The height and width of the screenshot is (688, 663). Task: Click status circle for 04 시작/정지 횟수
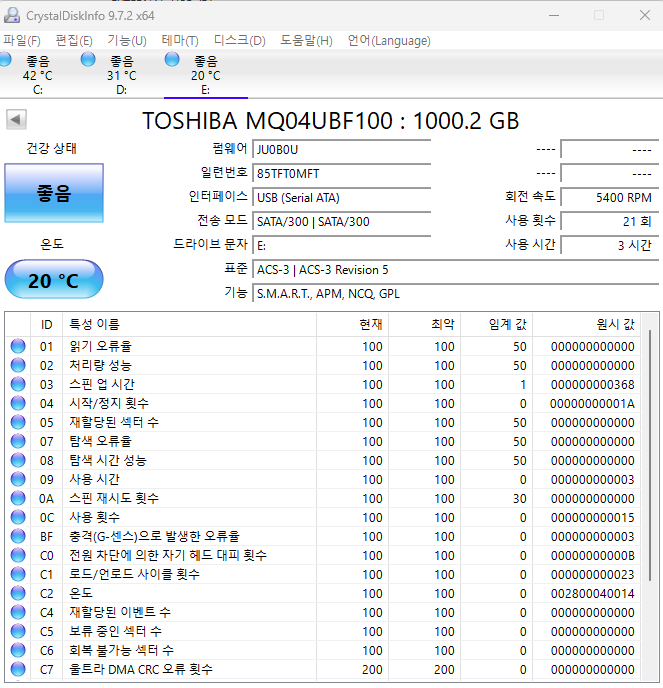point(18,403)
